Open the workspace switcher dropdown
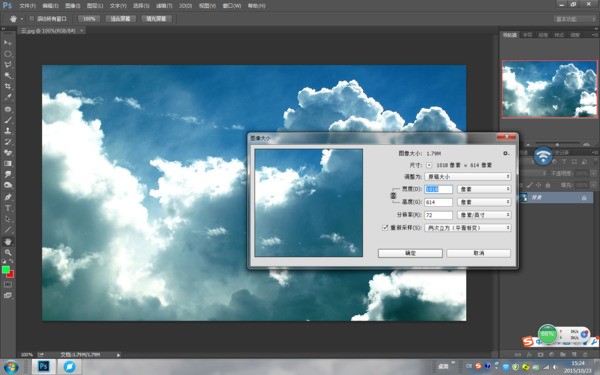Image resolution: width=600 pixels, height=375 pixels. click(574, 19)
